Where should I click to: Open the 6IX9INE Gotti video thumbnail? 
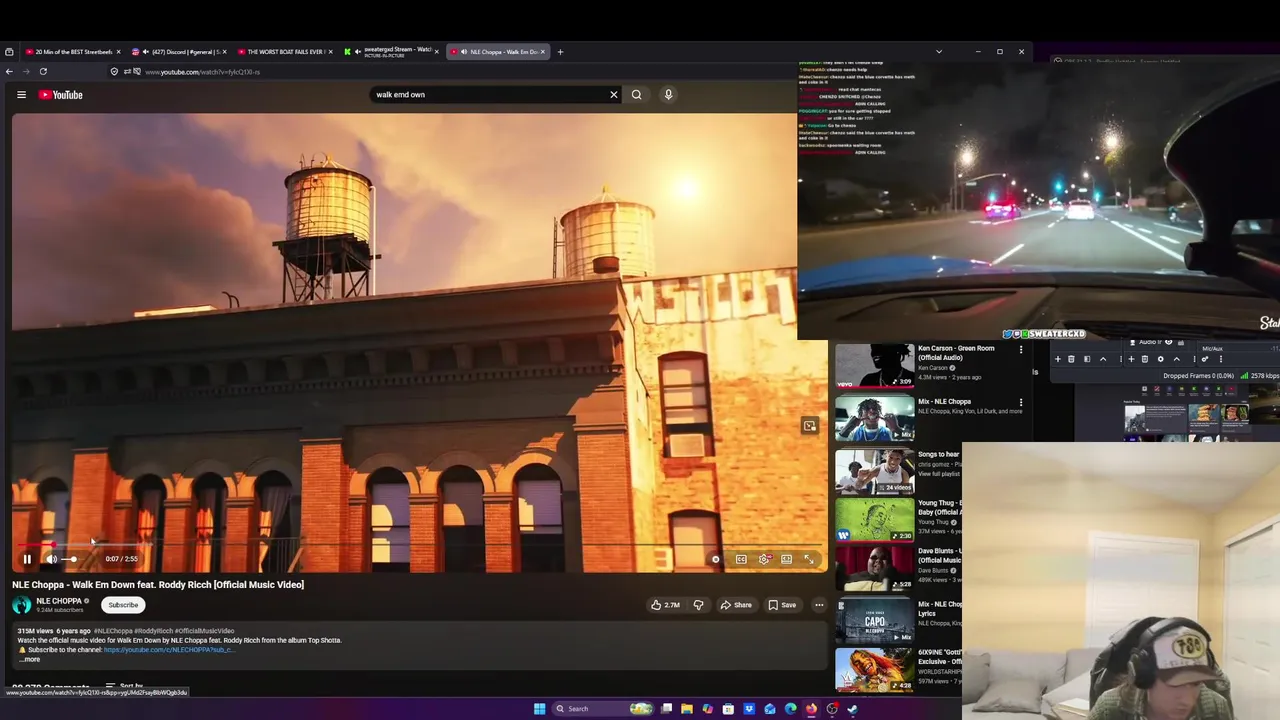tap(875, 670)
